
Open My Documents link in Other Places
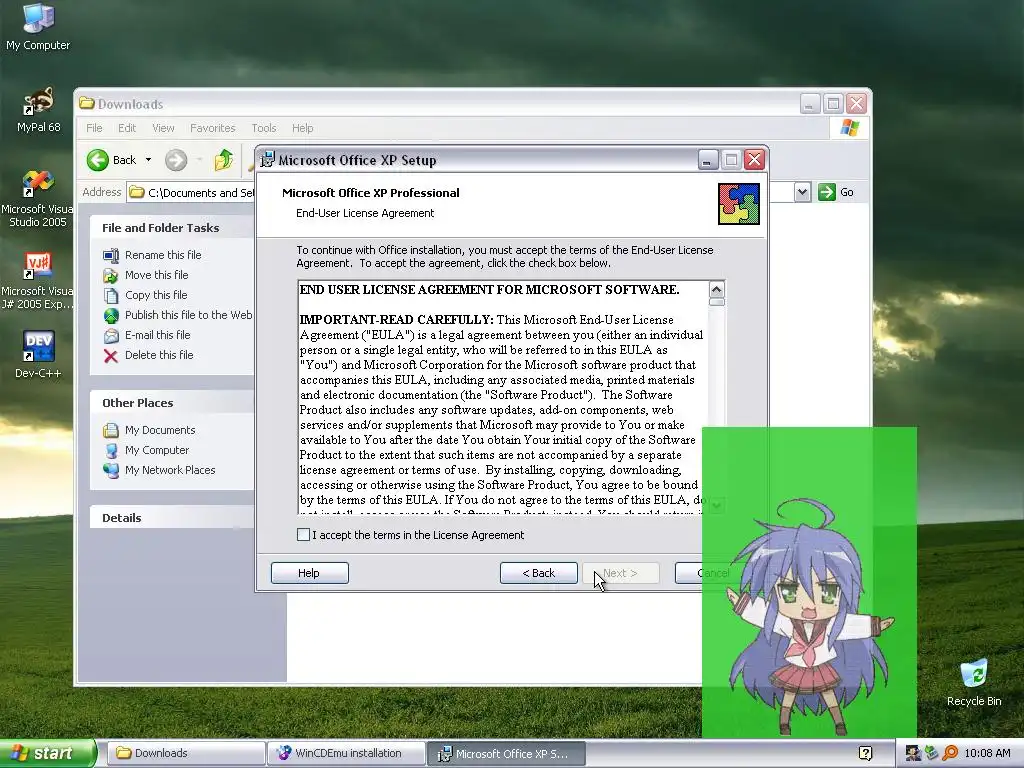[160, 430]
